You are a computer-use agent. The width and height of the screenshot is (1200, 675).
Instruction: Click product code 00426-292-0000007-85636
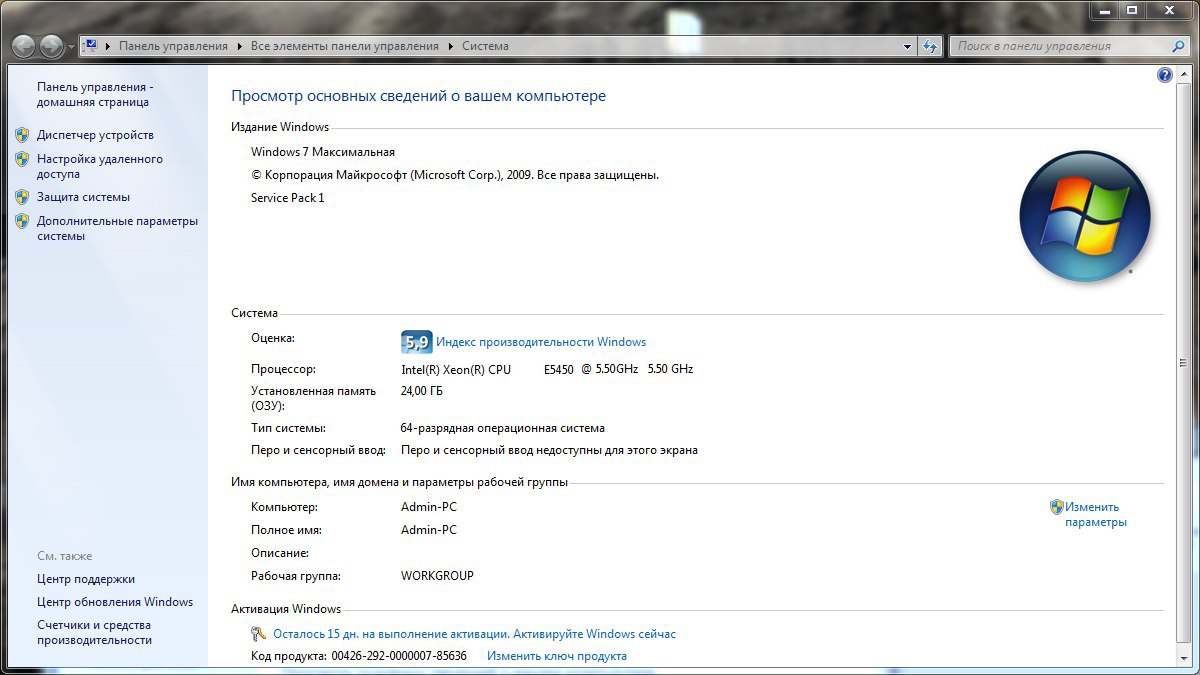click(x=399, y=656)
